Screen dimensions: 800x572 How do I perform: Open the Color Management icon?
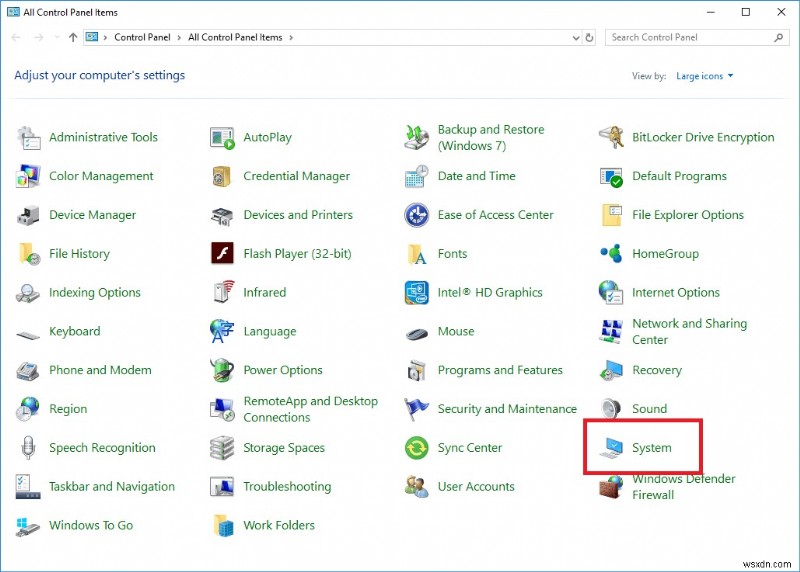(x=28, y=177)
